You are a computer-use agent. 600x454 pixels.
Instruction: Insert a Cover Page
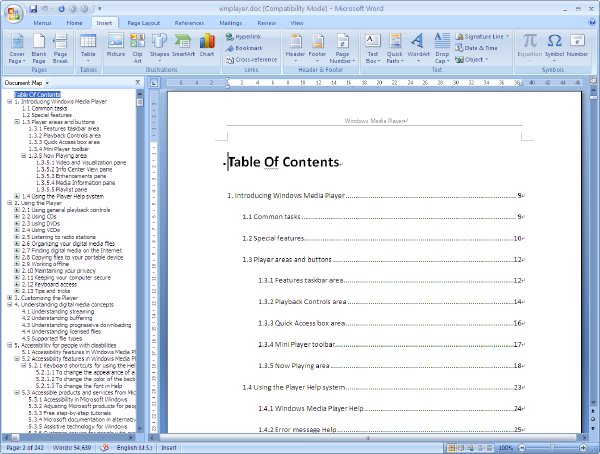tap(17, 49)
